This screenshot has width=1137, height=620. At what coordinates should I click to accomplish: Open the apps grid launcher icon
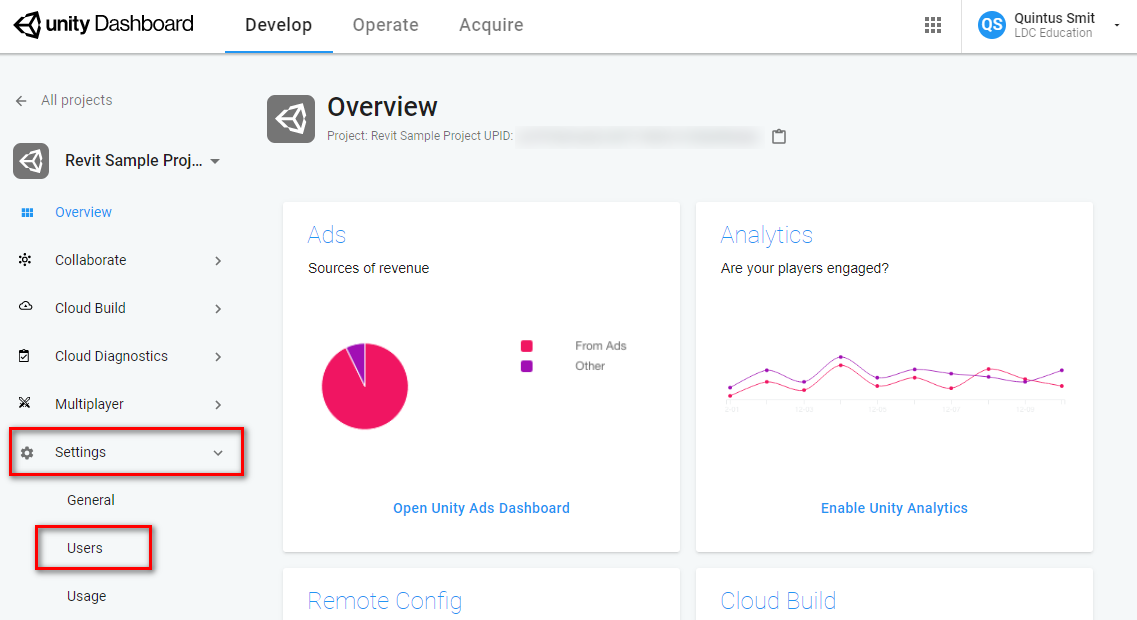(x=933, y=25)
